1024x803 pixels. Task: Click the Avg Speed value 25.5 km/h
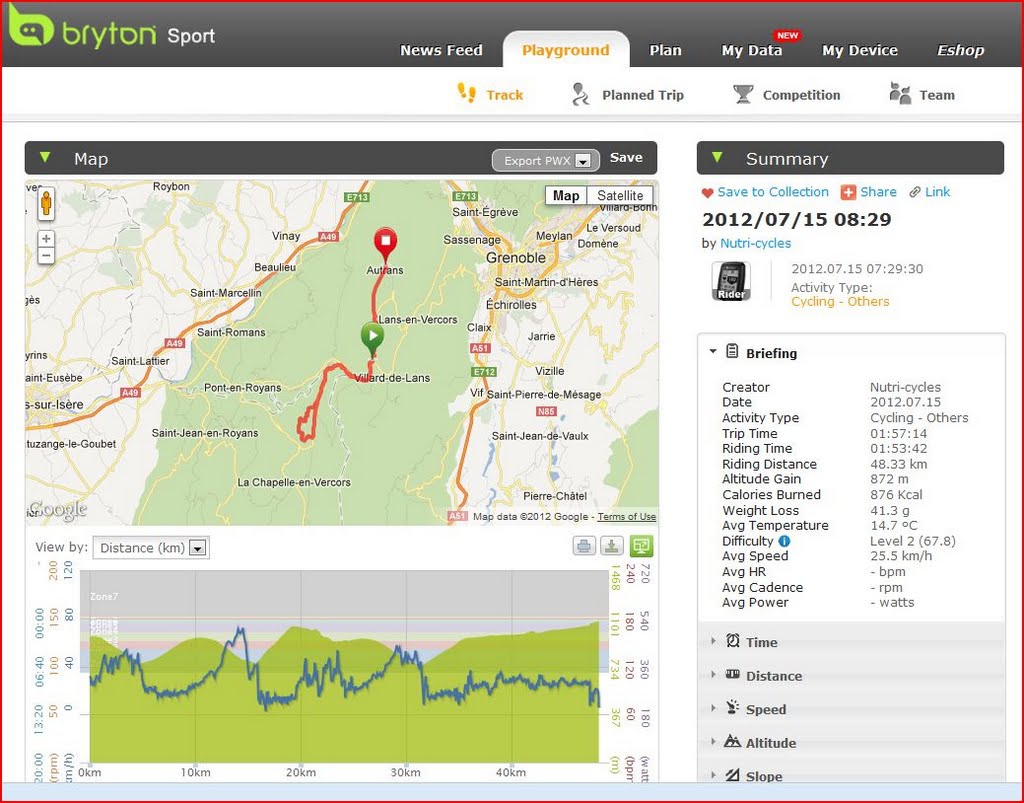coord(901,556)
